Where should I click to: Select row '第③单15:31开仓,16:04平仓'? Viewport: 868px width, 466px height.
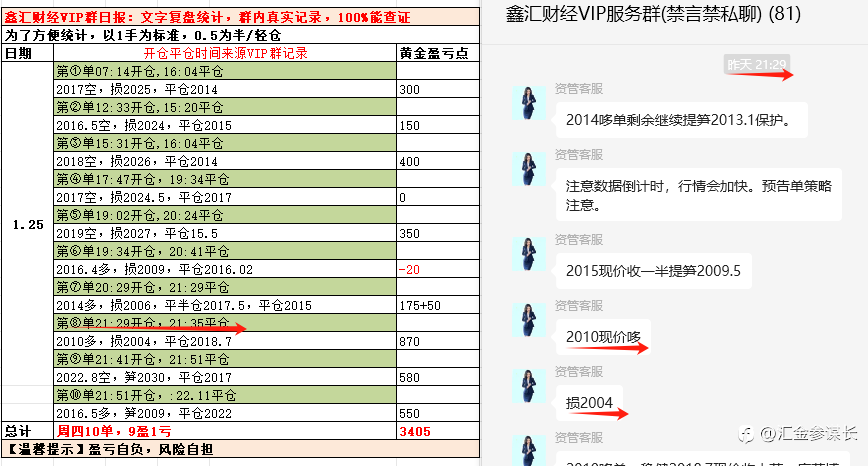pyautogui.click(x=225, y=143)
